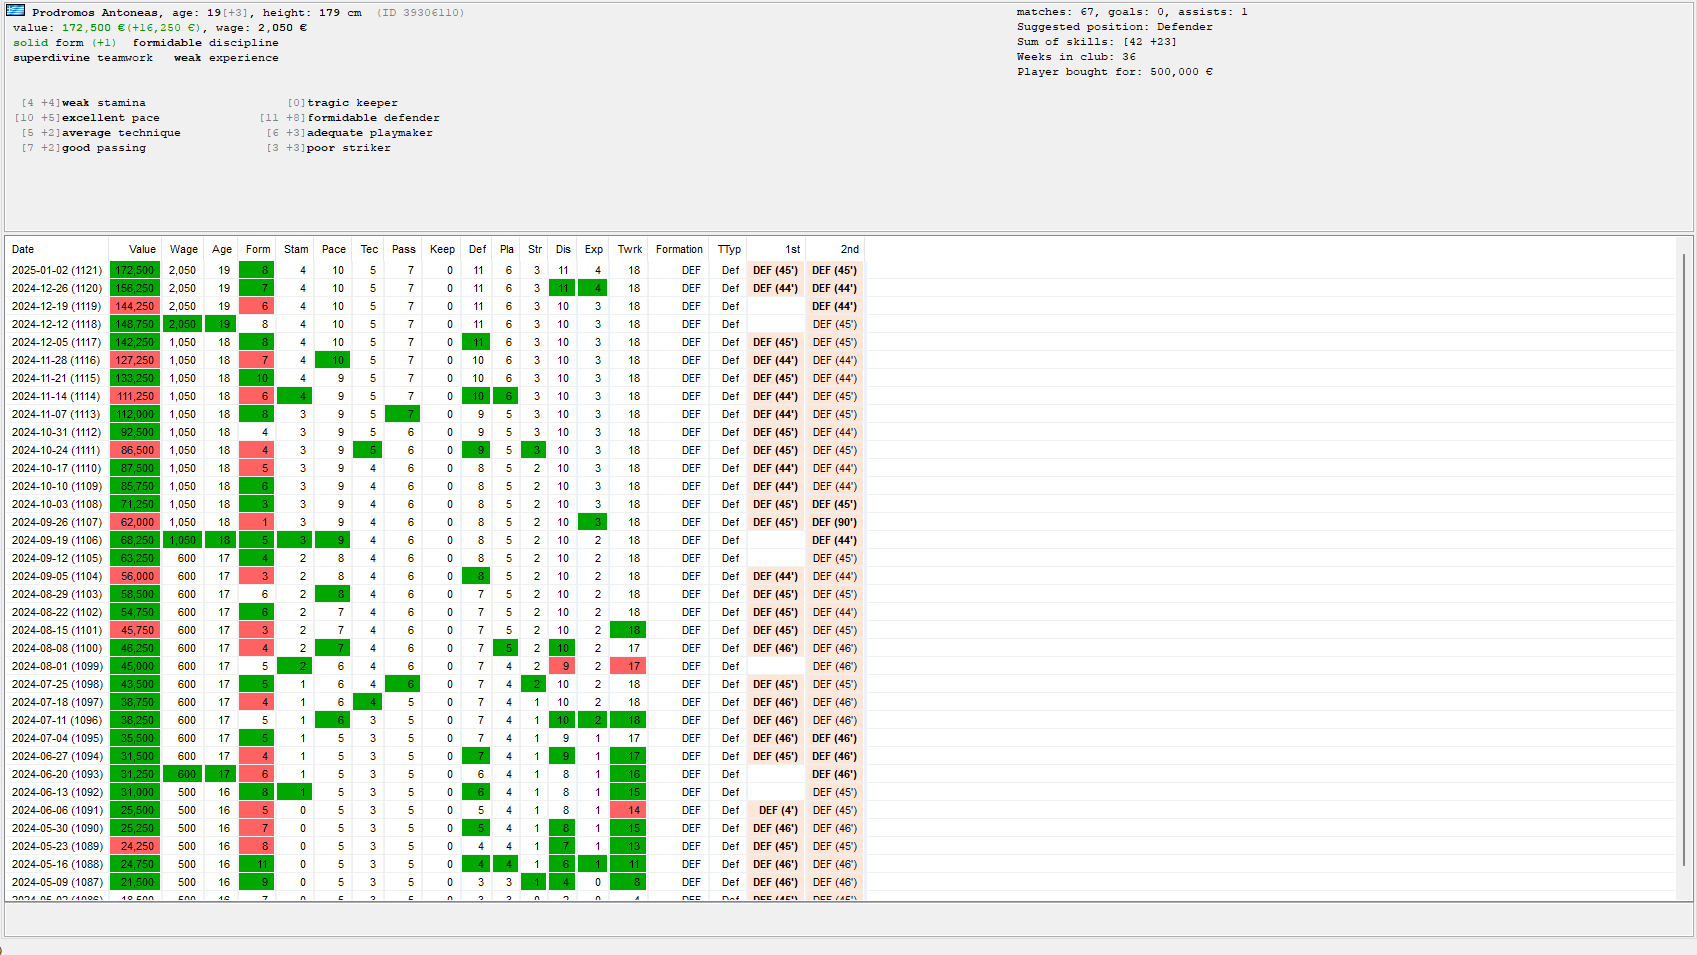Image resolution: width=1697 pixels, height=955 pixels.
Task: Click the DEF (90') cell in 2nd column
Action: tap(835, 522)
